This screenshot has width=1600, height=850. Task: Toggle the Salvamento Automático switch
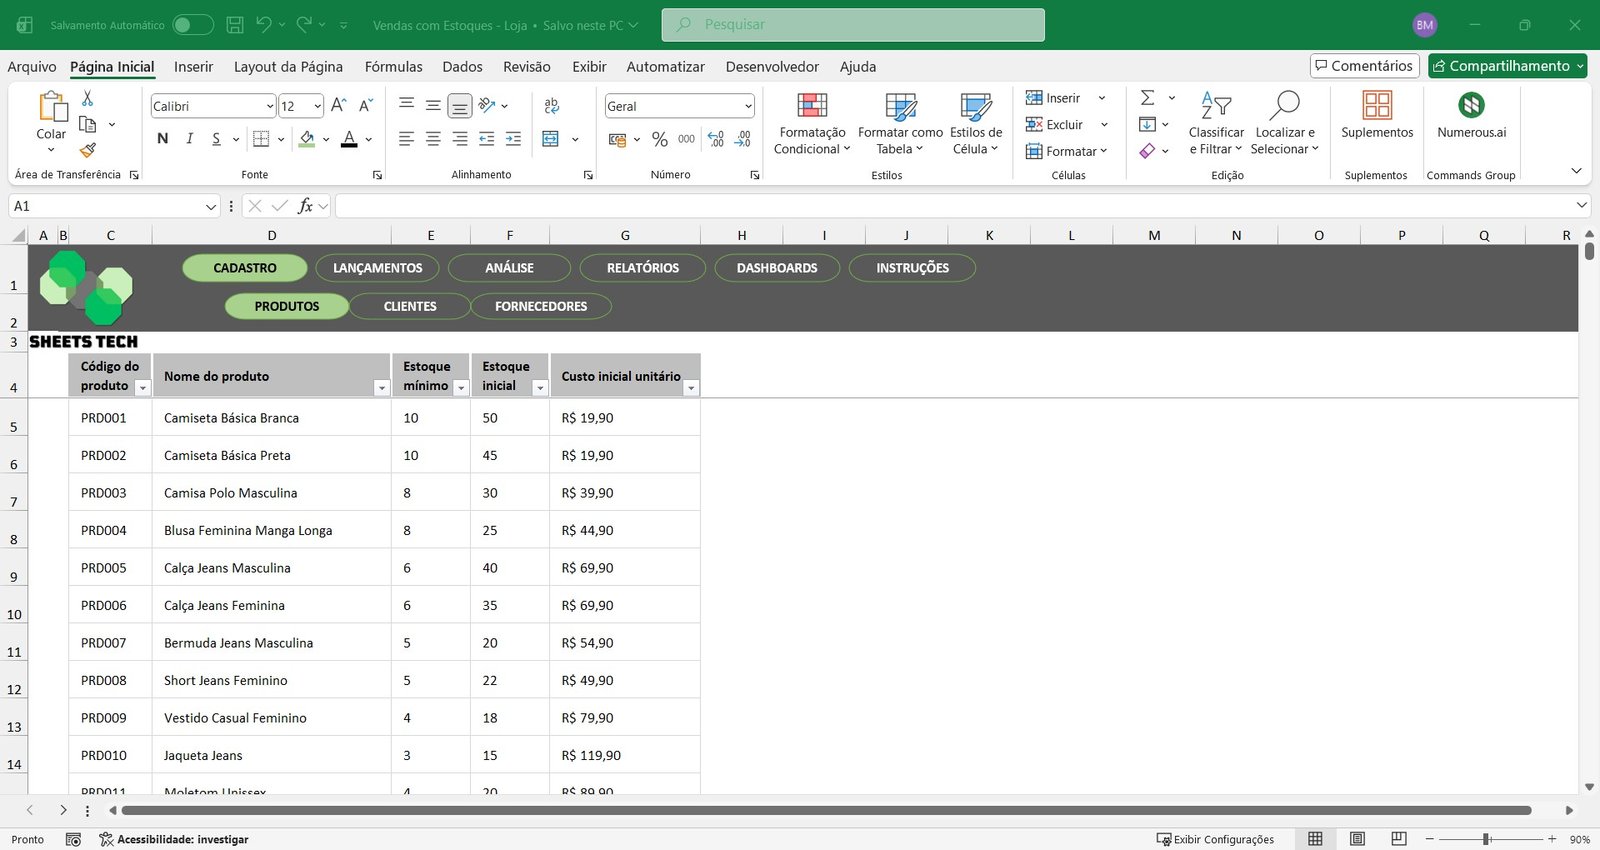192,25
